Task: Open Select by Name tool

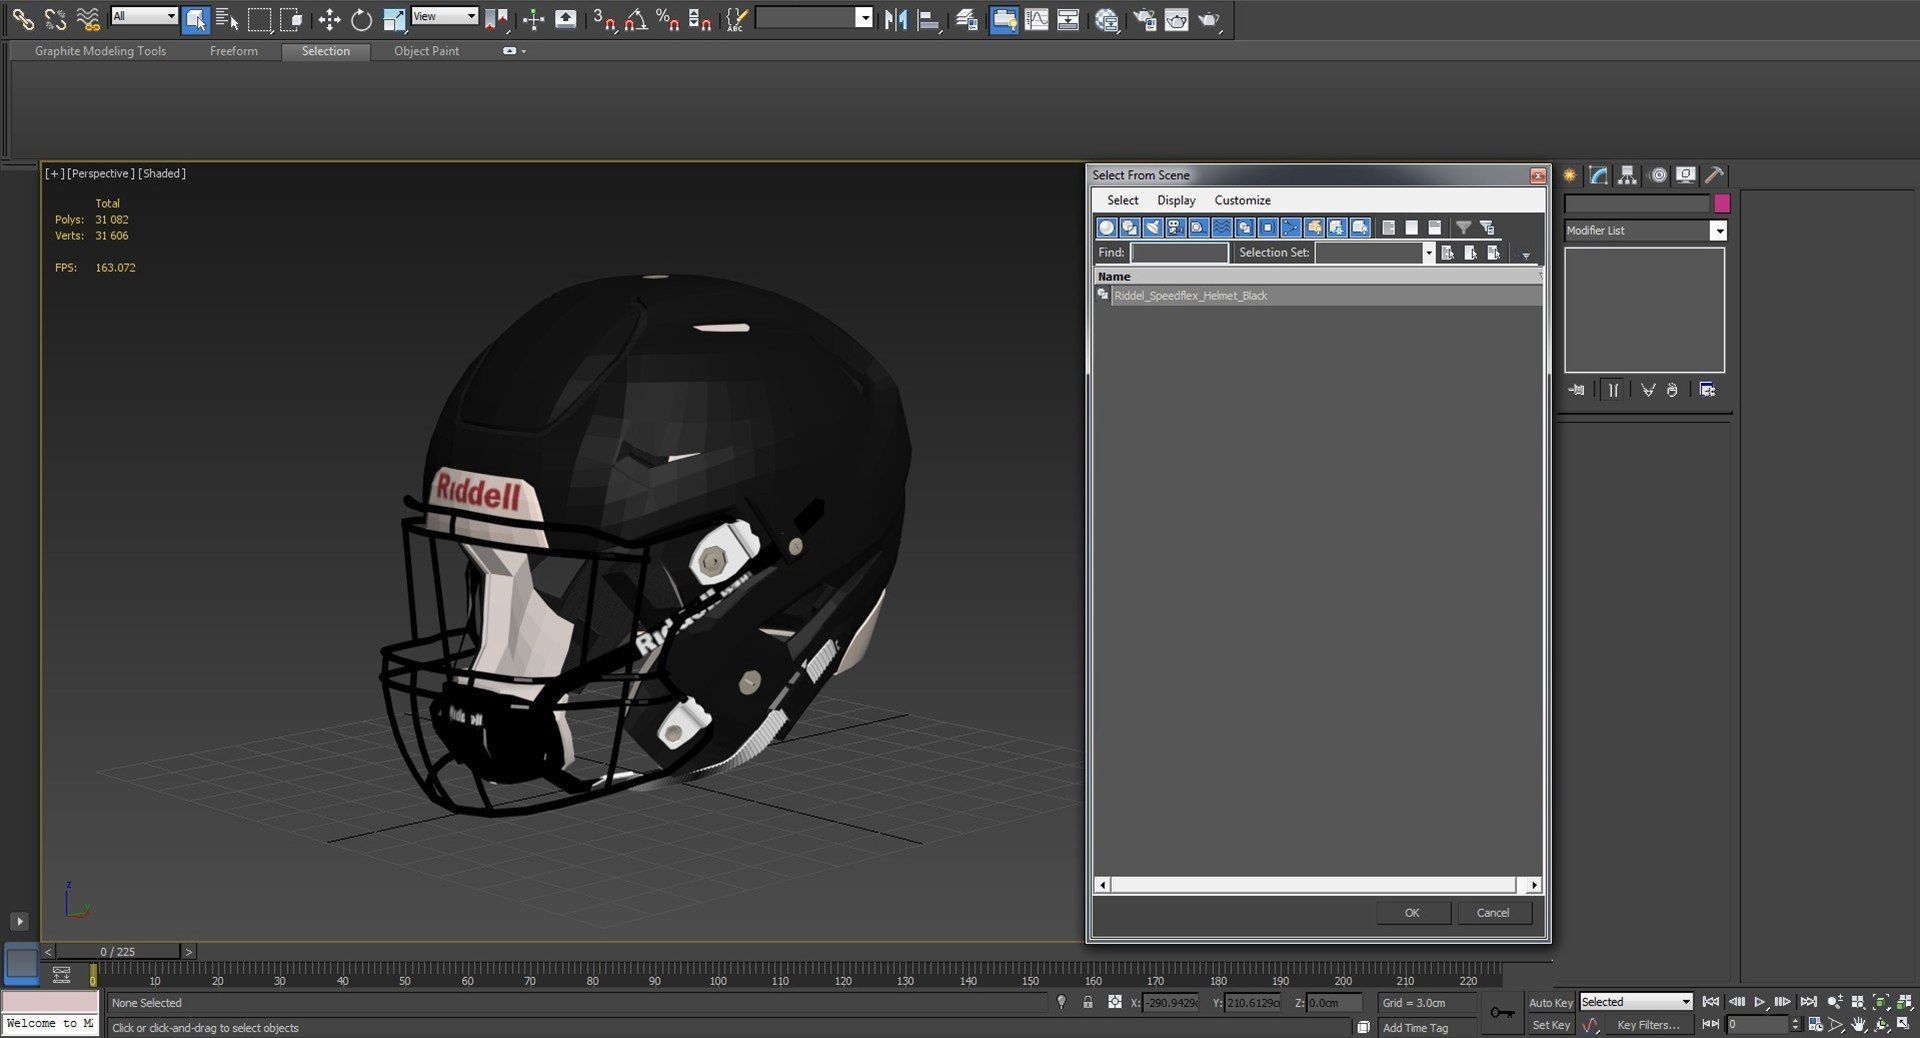Action: pyautogui.click(x=227, y=18)
